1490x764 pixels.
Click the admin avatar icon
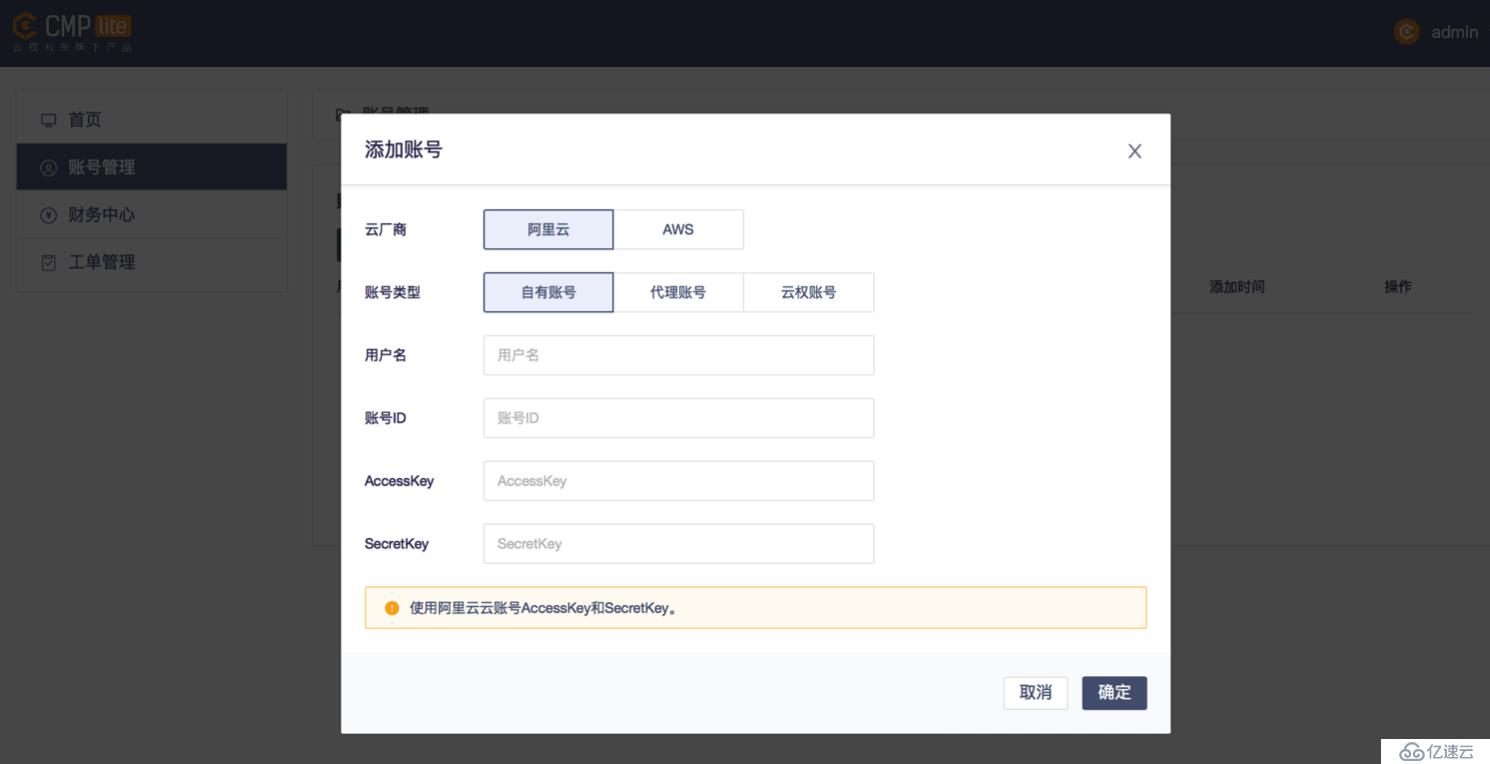1406,32
